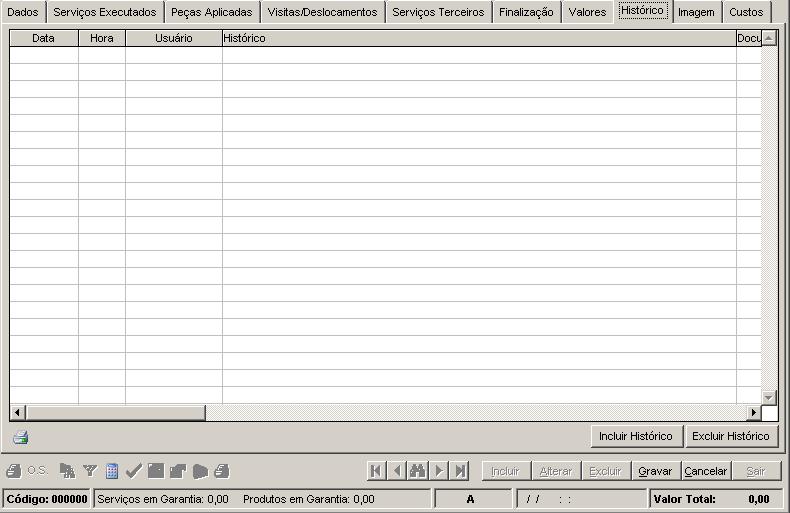This screenshot has width=790, height=513.
Task: Switch to the Finalização tab
Action: point(526,12)
